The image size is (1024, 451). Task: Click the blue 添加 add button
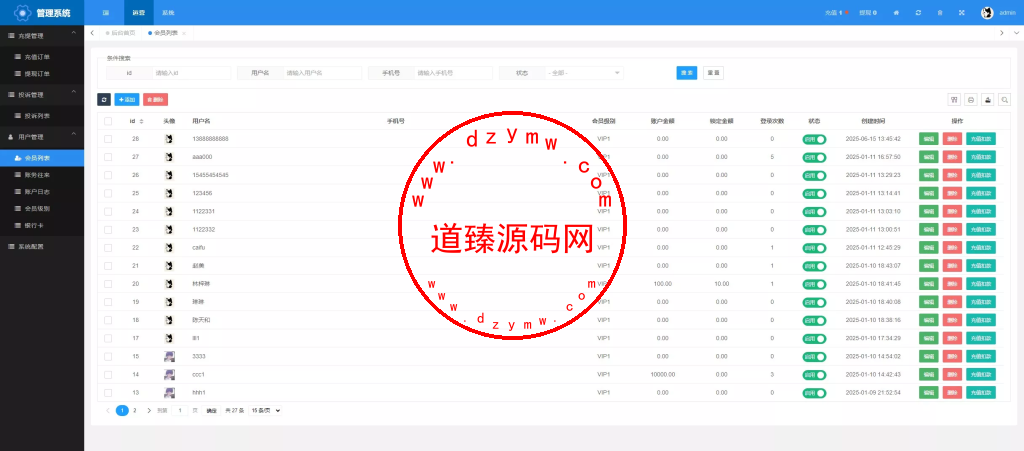pos(127,99)
